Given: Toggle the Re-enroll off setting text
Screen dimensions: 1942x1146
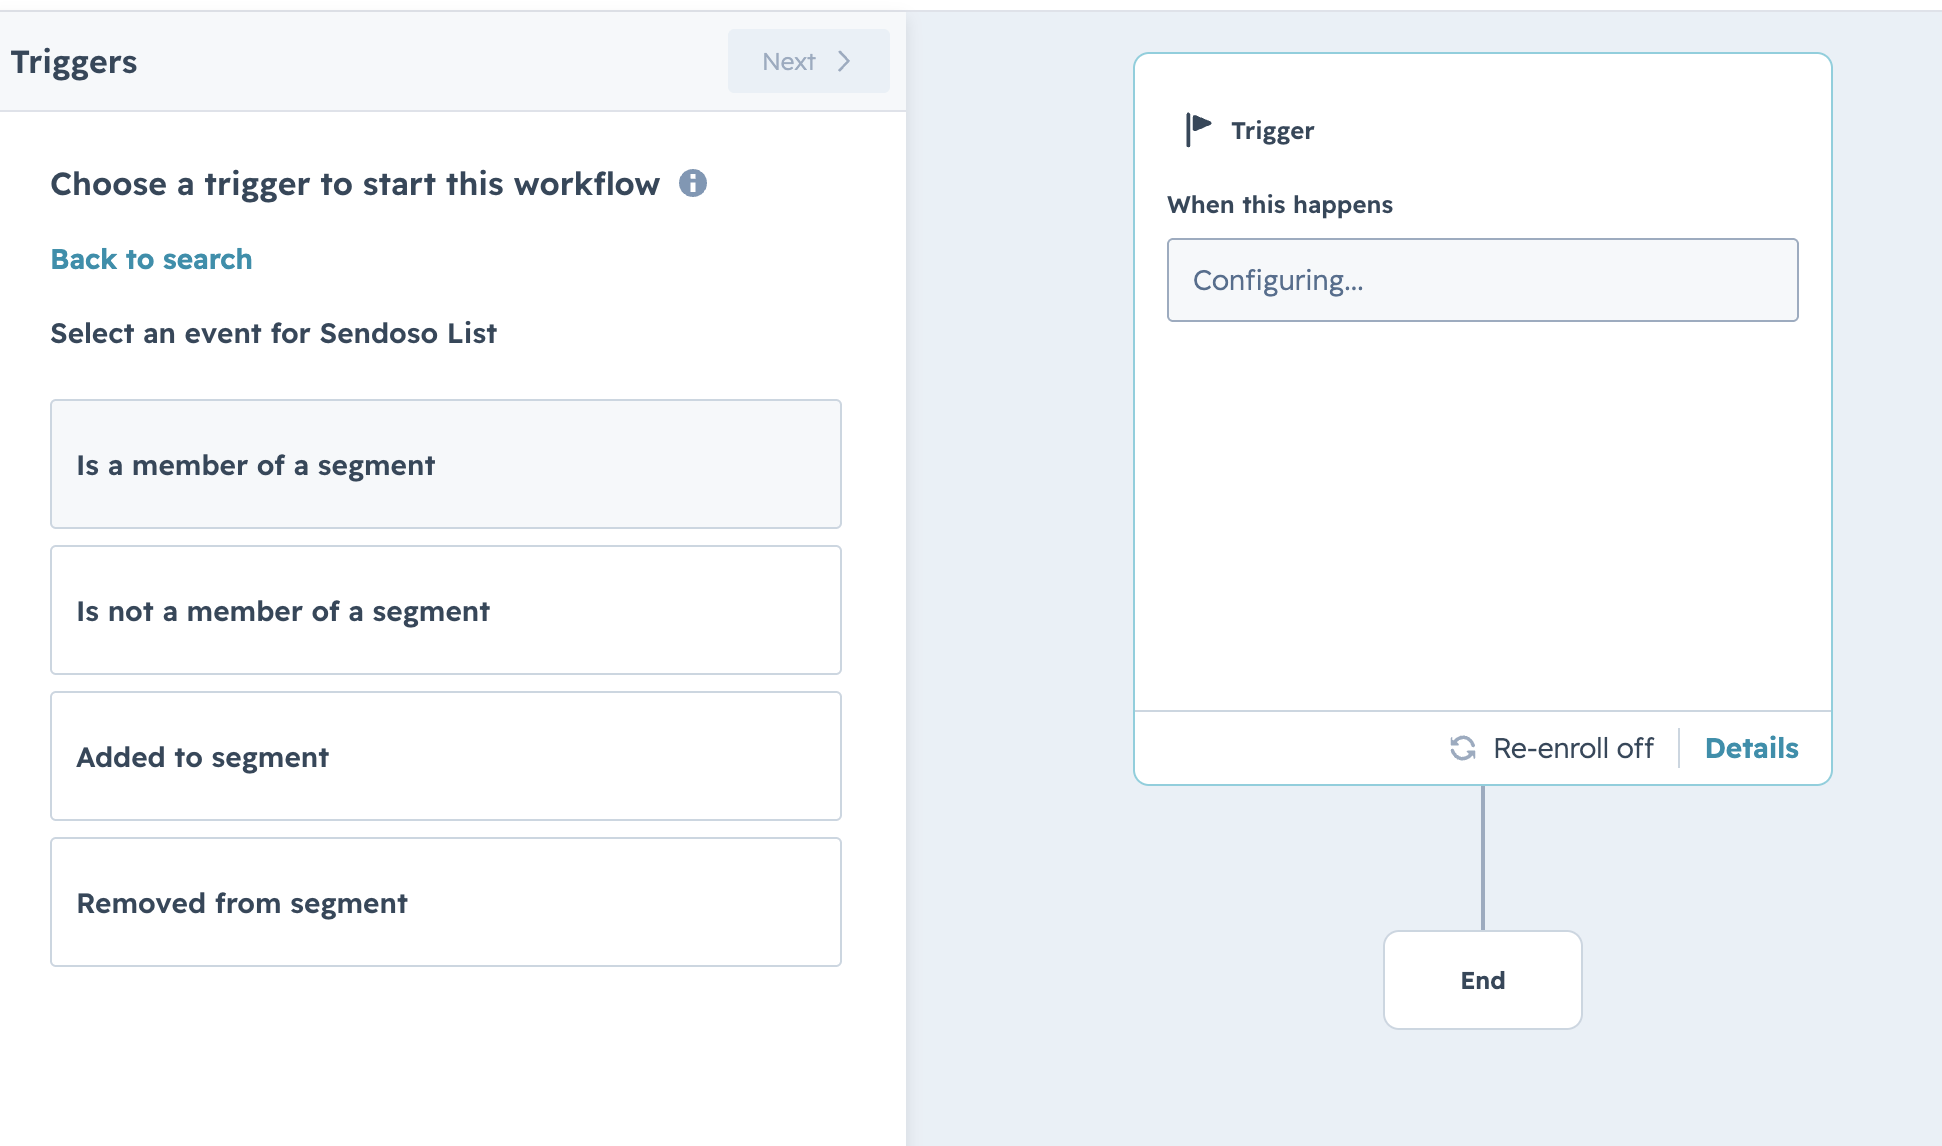Looking at the screenshot, I should (1573, 748).
